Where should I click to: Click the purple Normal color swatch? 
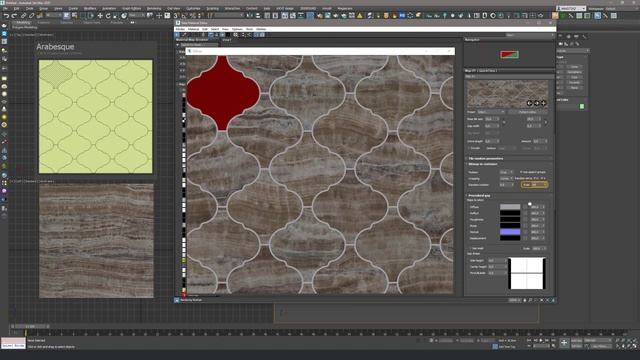(x=510, y=232)
